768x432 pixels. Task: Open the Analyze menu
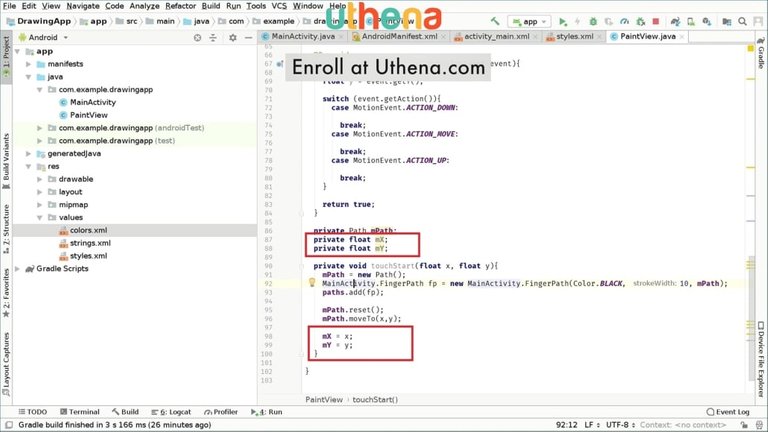point(144,6)
